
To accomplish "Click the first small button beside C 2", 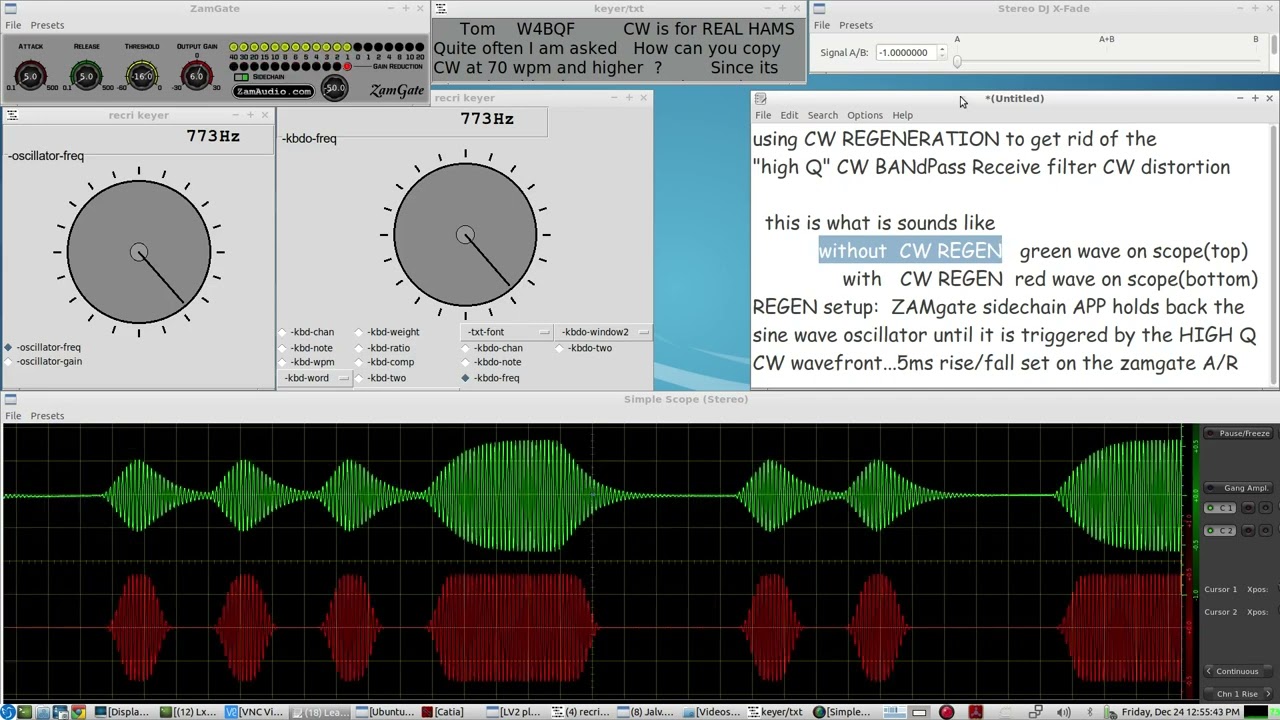I will coord(1250,531).
